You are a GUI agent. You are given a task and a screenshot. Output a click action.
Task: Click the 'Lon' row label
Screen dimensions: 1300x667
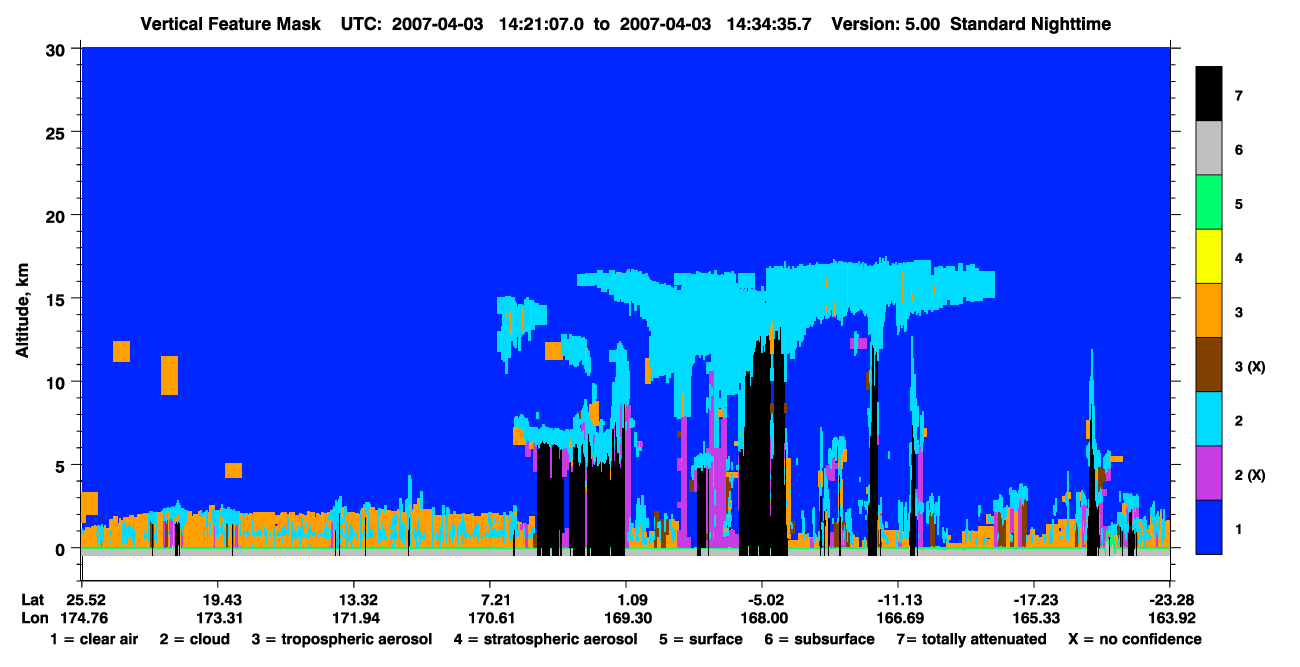33,617
